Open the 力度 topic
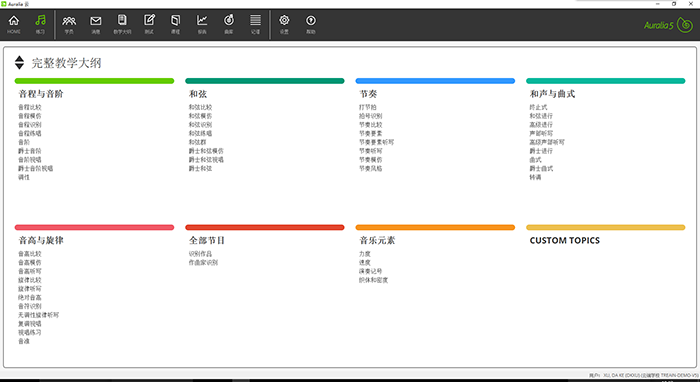The width and height of the screenshot is (700, 382). point(365,253)
